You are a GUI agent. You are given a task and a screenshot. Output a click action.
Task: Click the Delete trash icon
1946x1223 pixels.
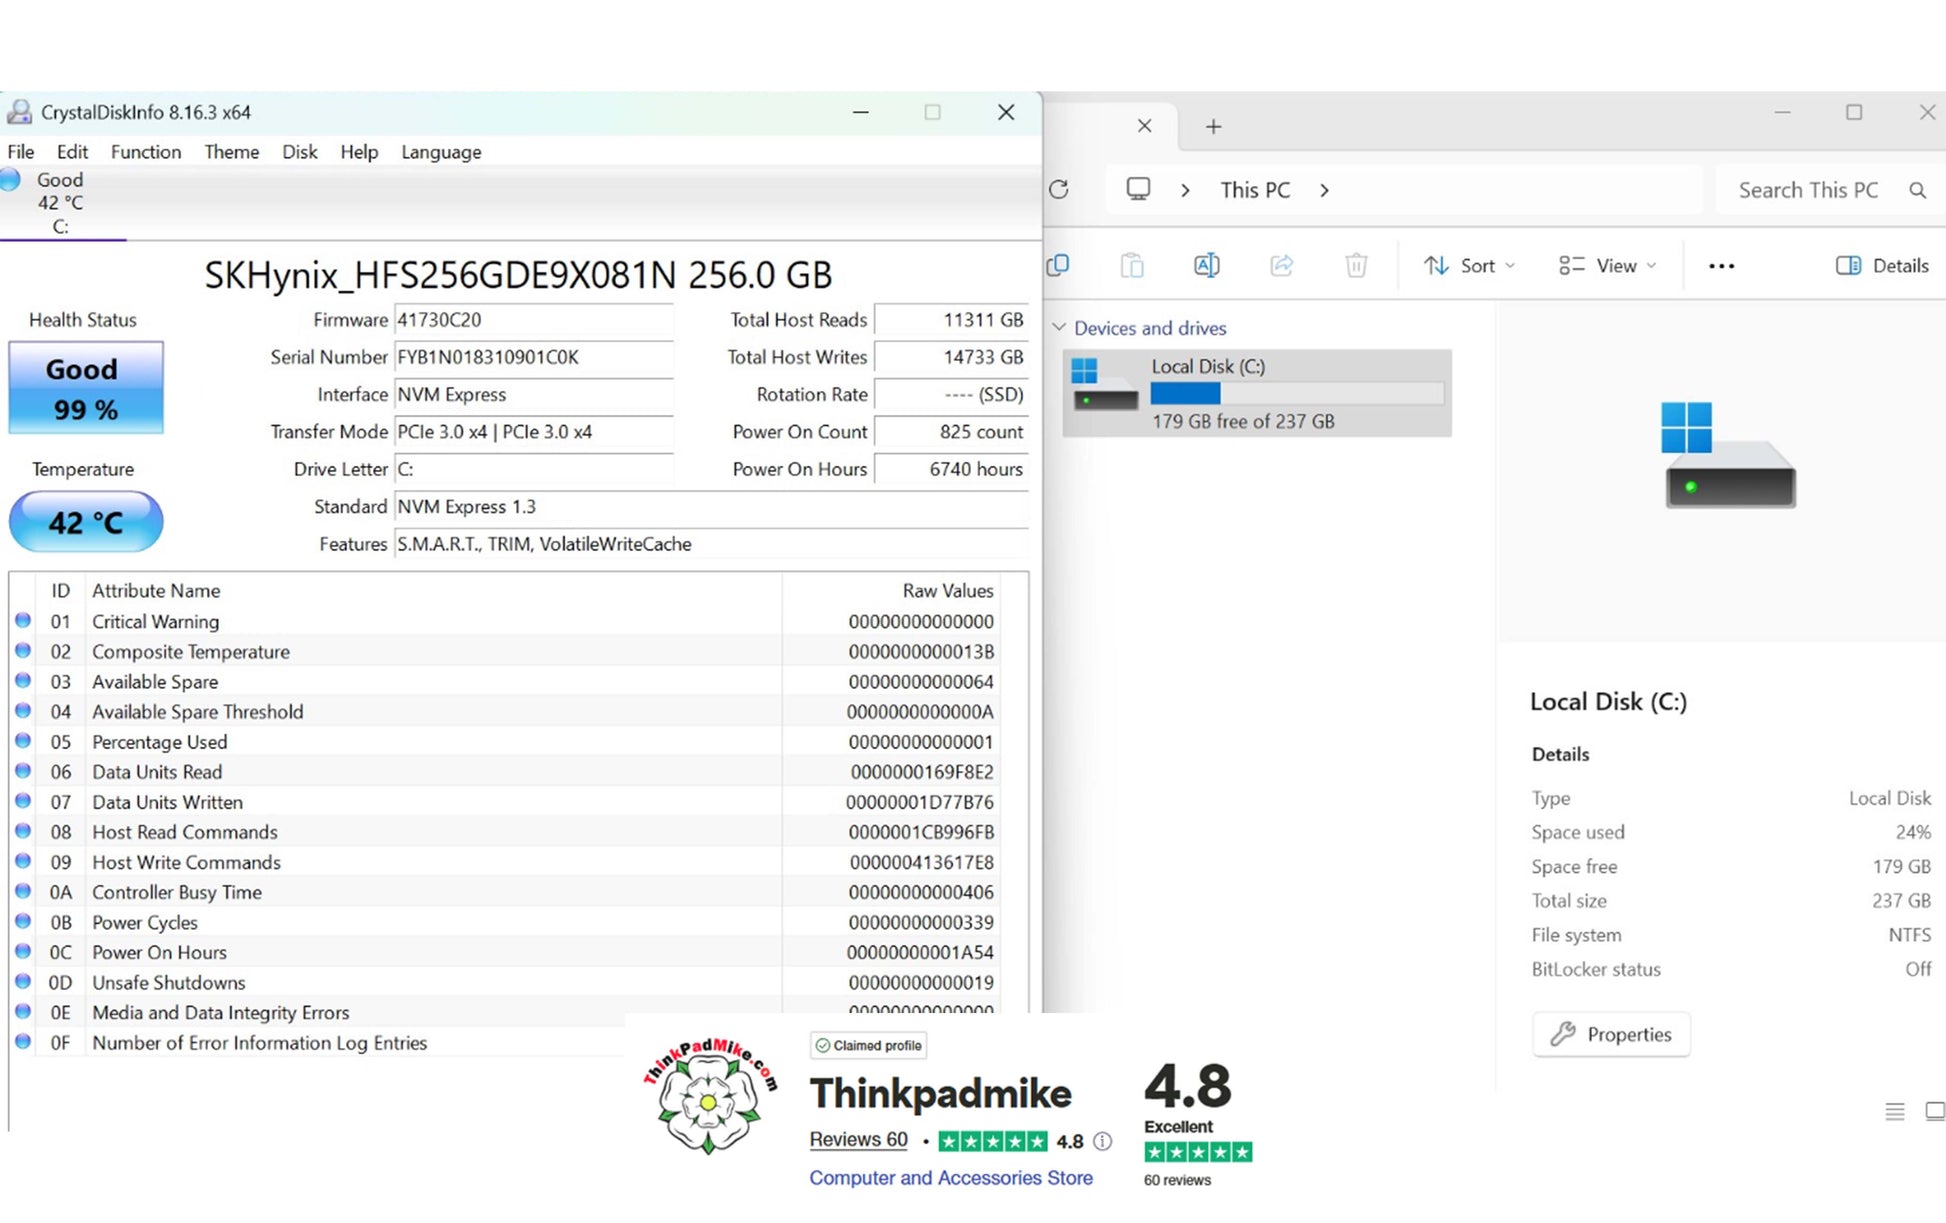(1356, 265)
